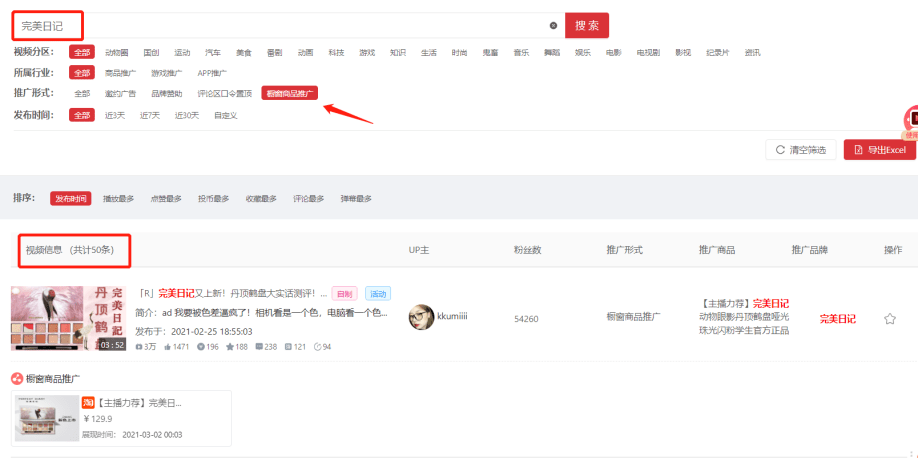Click the coin icon showing 196
The height and width of the screenshot is (458, 918).
pyautogui.click(x=201, y=347)
